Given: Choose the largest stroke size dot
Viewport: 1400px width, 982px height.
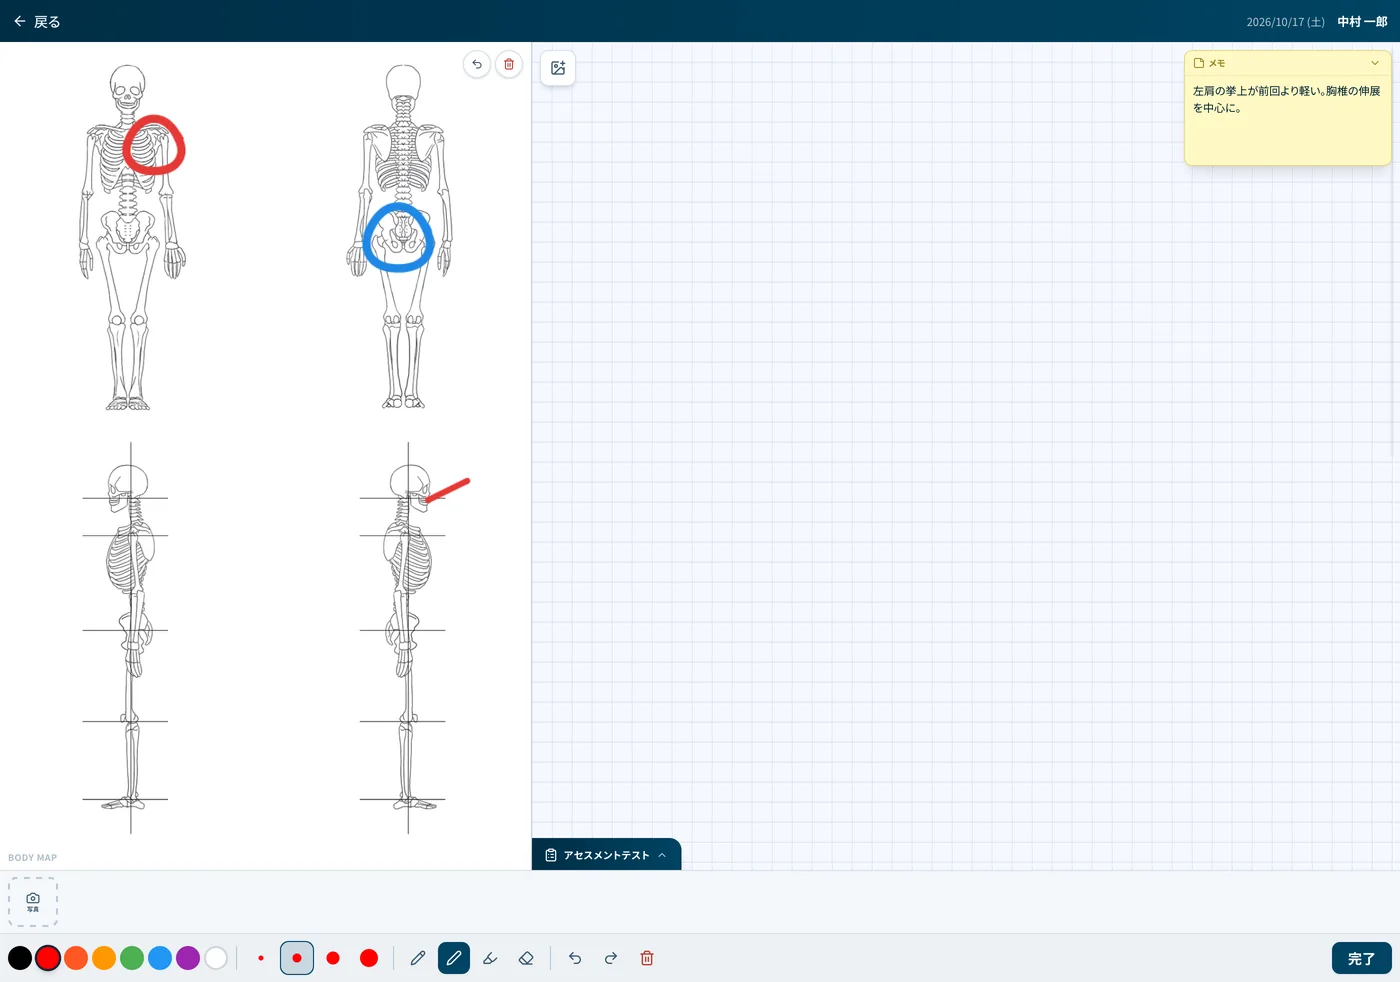Looking at the screenshot, I should click(x=369, y=958).
